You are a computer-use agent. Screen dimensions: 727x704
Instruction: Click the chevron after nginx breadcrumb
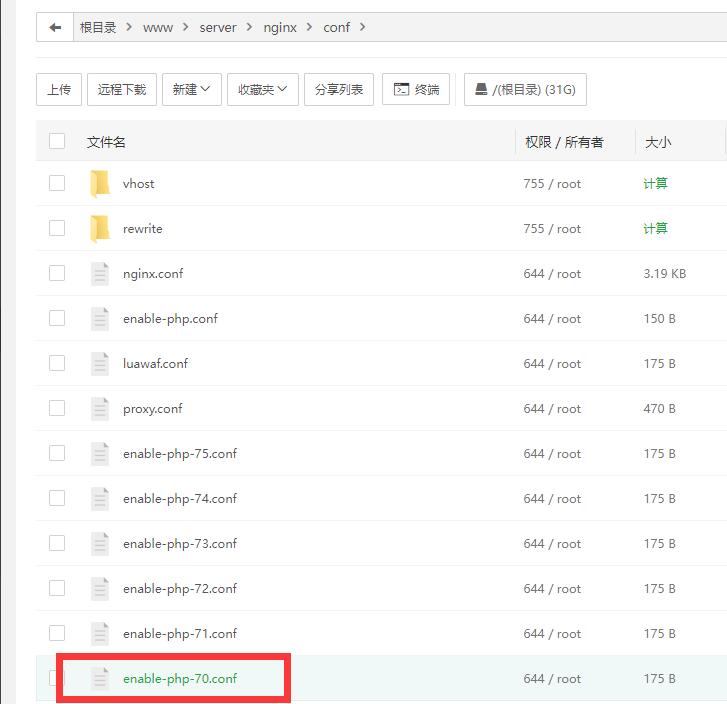click(x=309, y=27)
